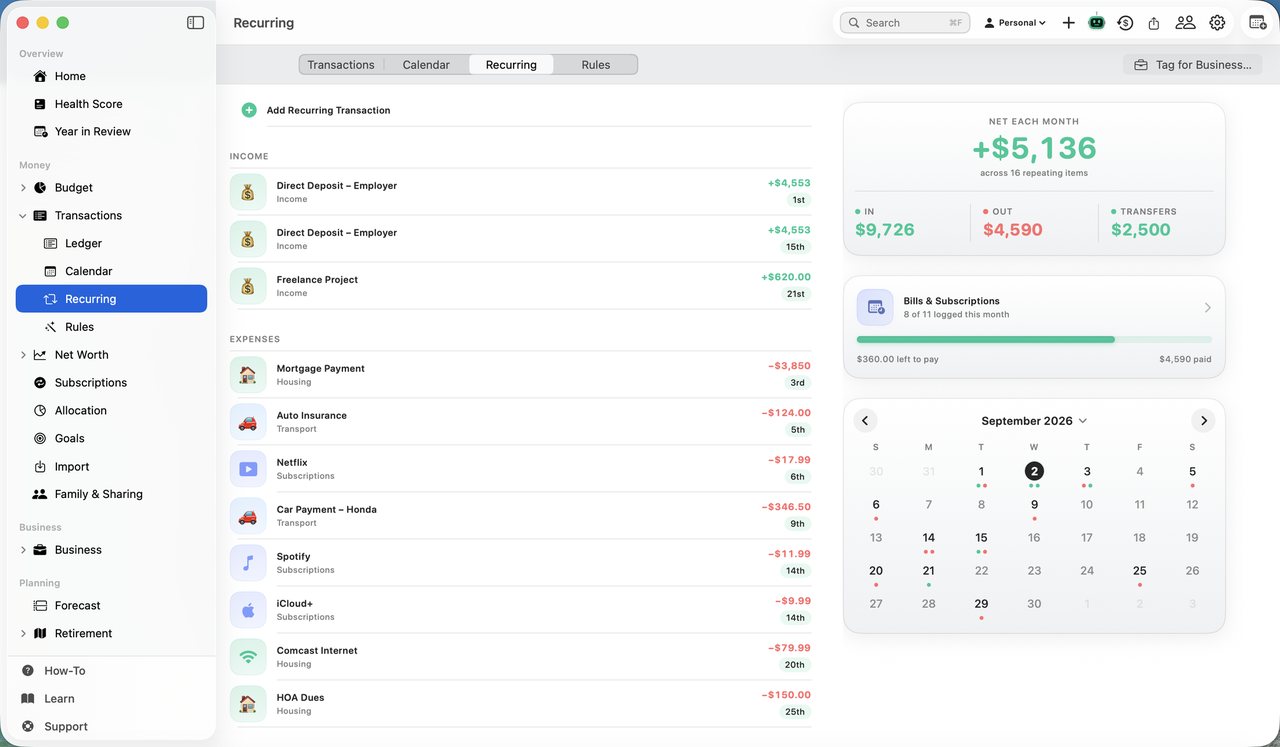Switch to the Transactions tab
The image size is (1280, 747).
pyautogui.click(x=341, y=64)
